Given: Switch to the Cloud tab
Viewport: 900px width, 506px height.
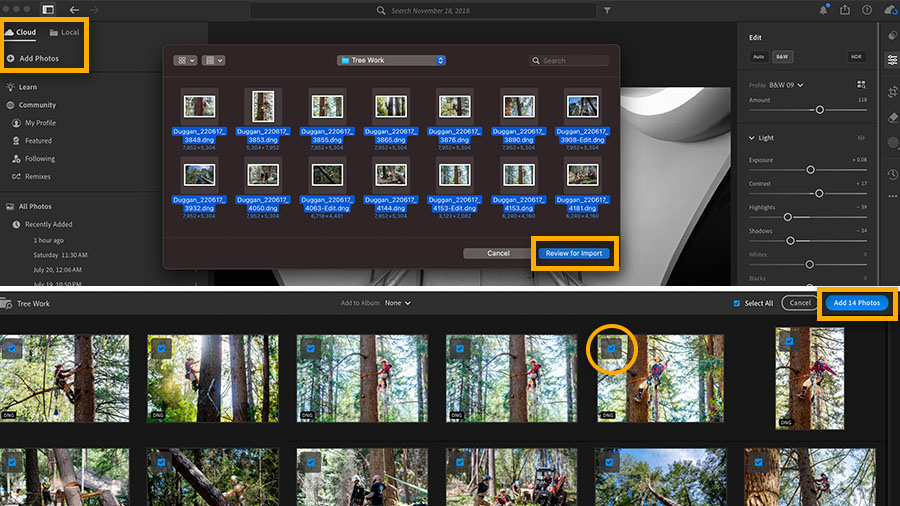Looking at the screenshot, I should click(x=21, y=32).
